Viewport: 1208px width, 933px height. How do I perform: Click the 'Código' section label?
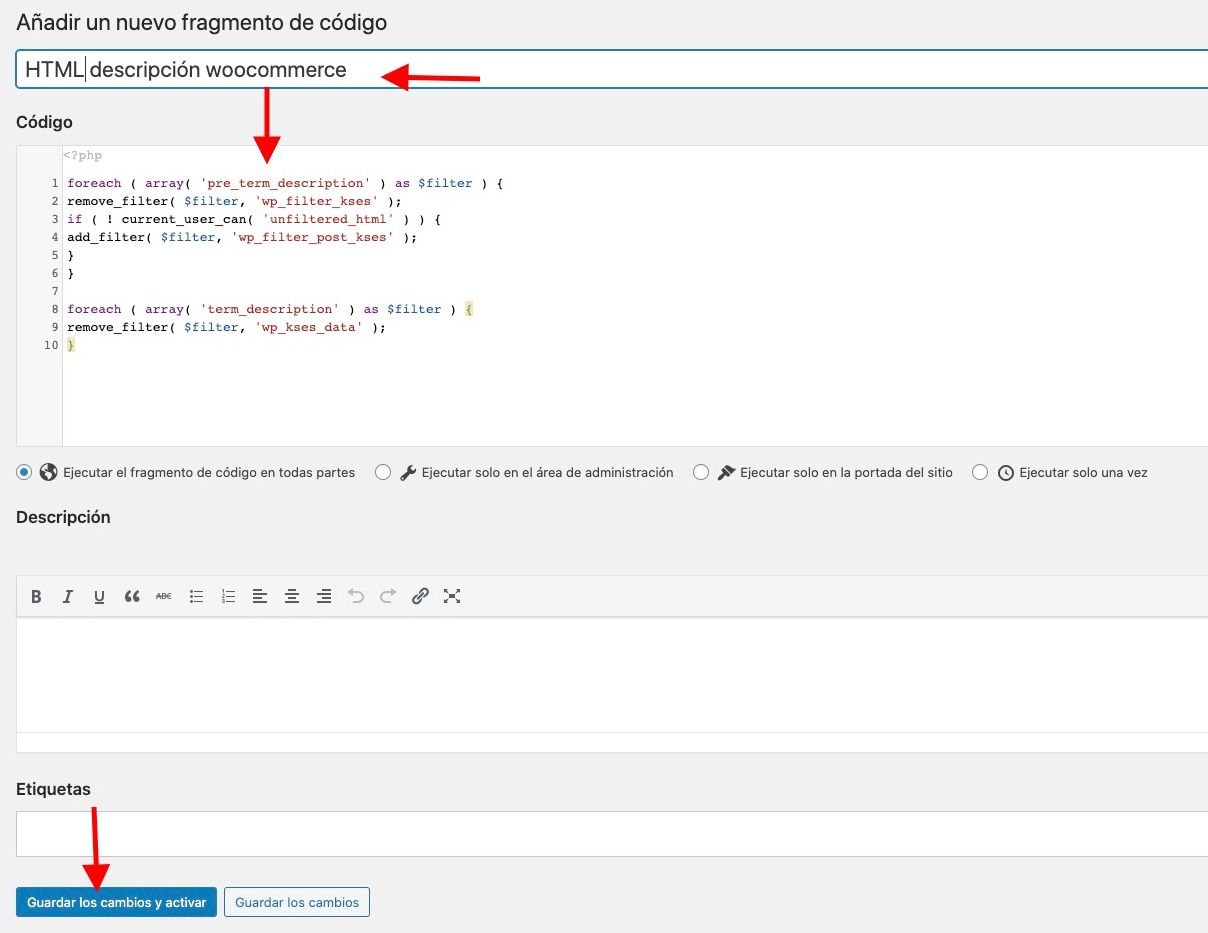pos(44,122)
